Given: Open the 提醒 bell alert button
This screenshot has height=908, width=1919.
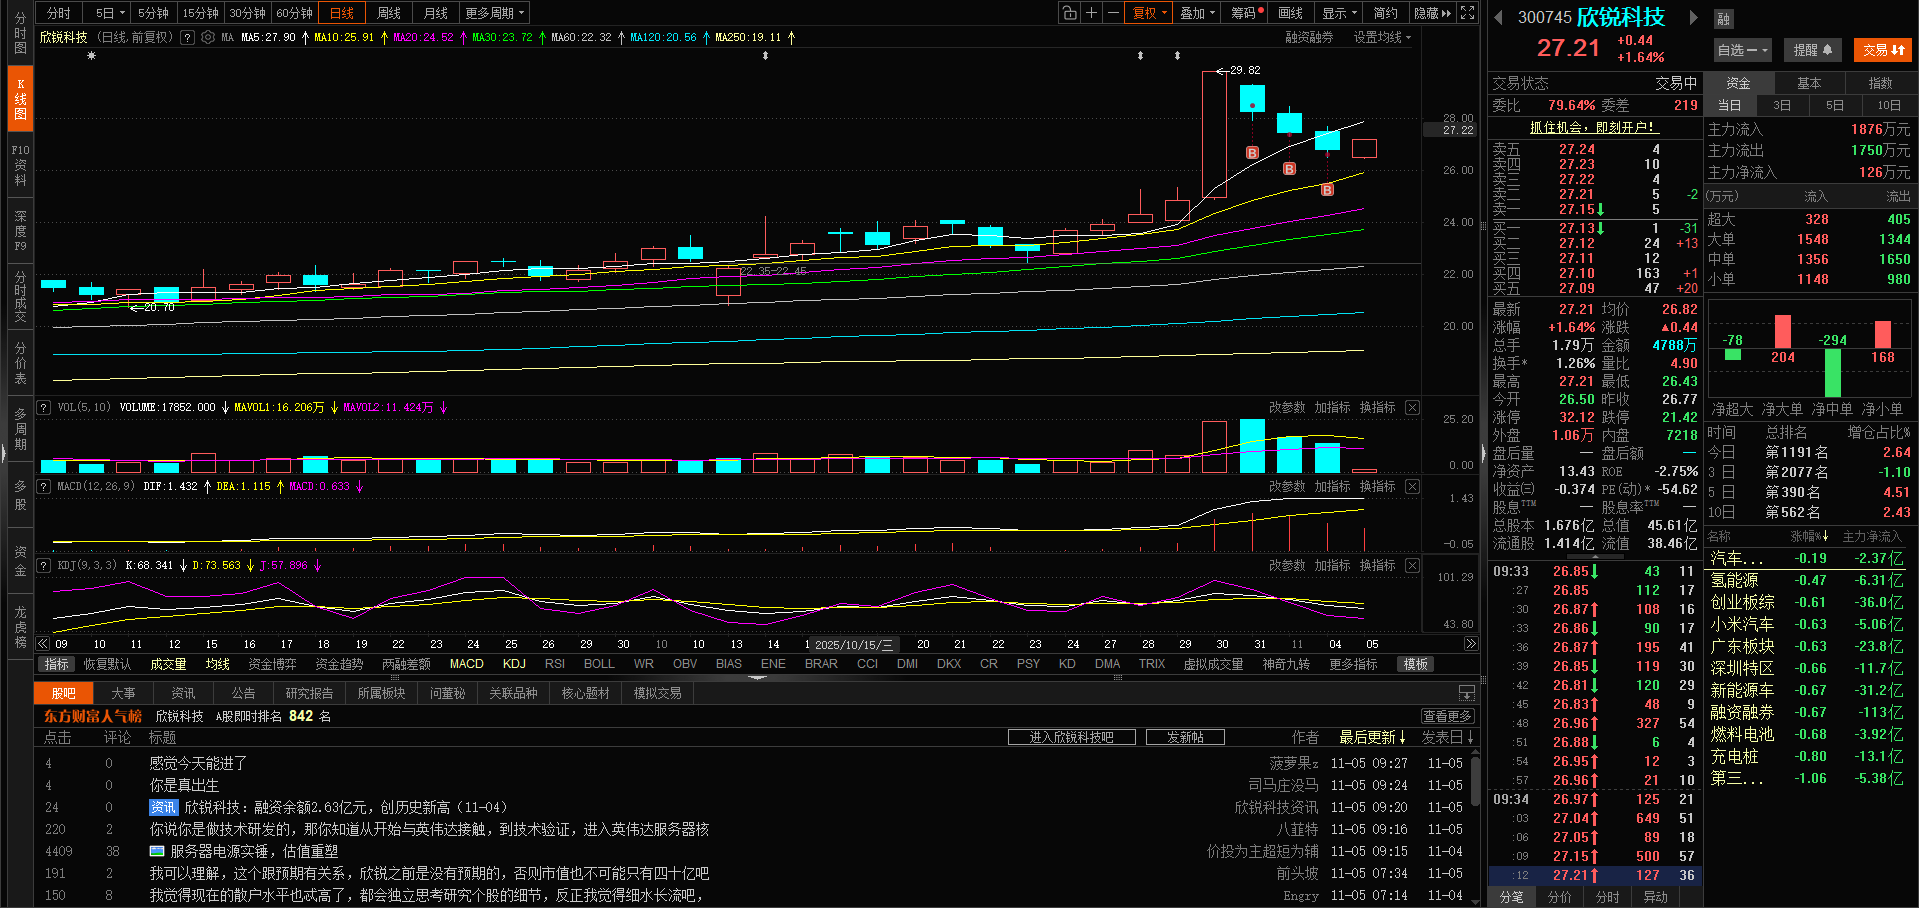Looking at the screenshot, I should coord(1812,50).
